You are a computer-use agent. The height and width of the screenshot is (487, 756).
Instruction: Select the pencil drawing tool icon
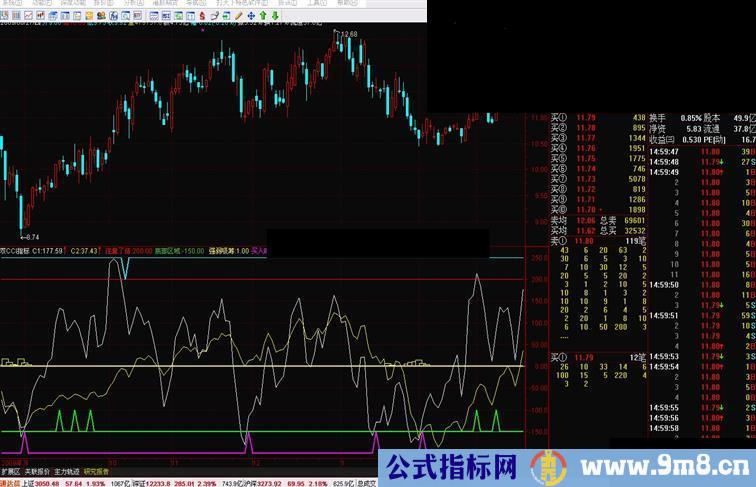click(x=239, y=16)
